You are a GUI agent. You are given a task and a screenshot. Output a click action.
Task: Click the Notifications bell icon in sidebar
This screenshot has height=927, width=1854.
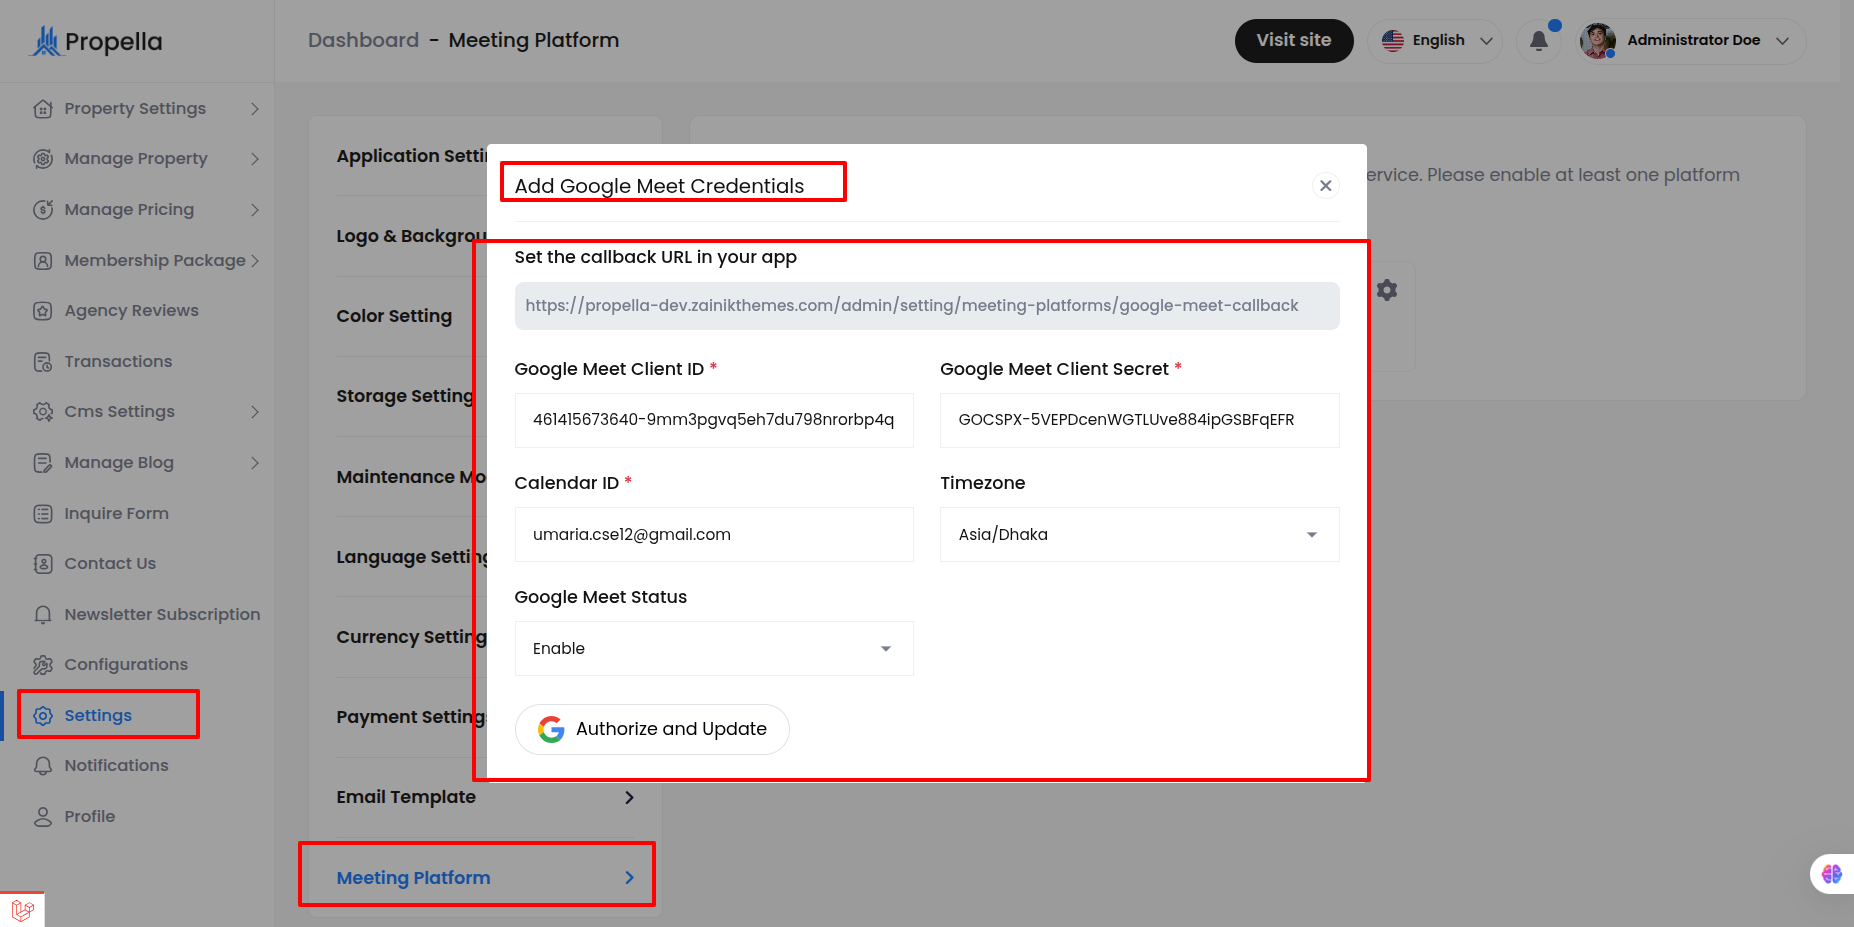pos(43,765)
